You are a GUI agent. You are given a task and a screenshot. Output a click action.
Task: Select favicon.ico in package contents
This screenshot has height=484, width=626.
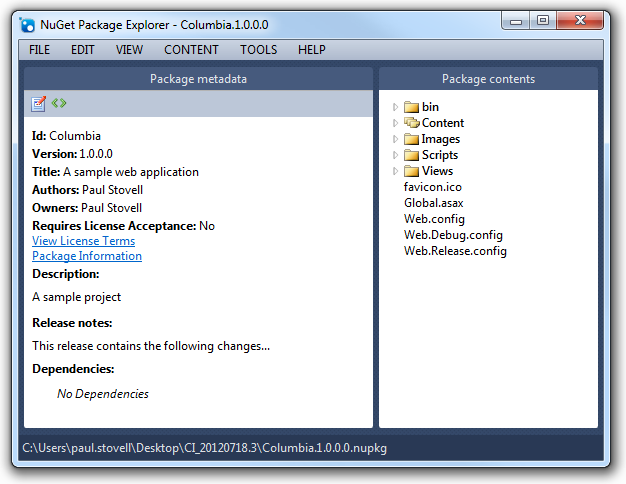click(x=433, y=187)
